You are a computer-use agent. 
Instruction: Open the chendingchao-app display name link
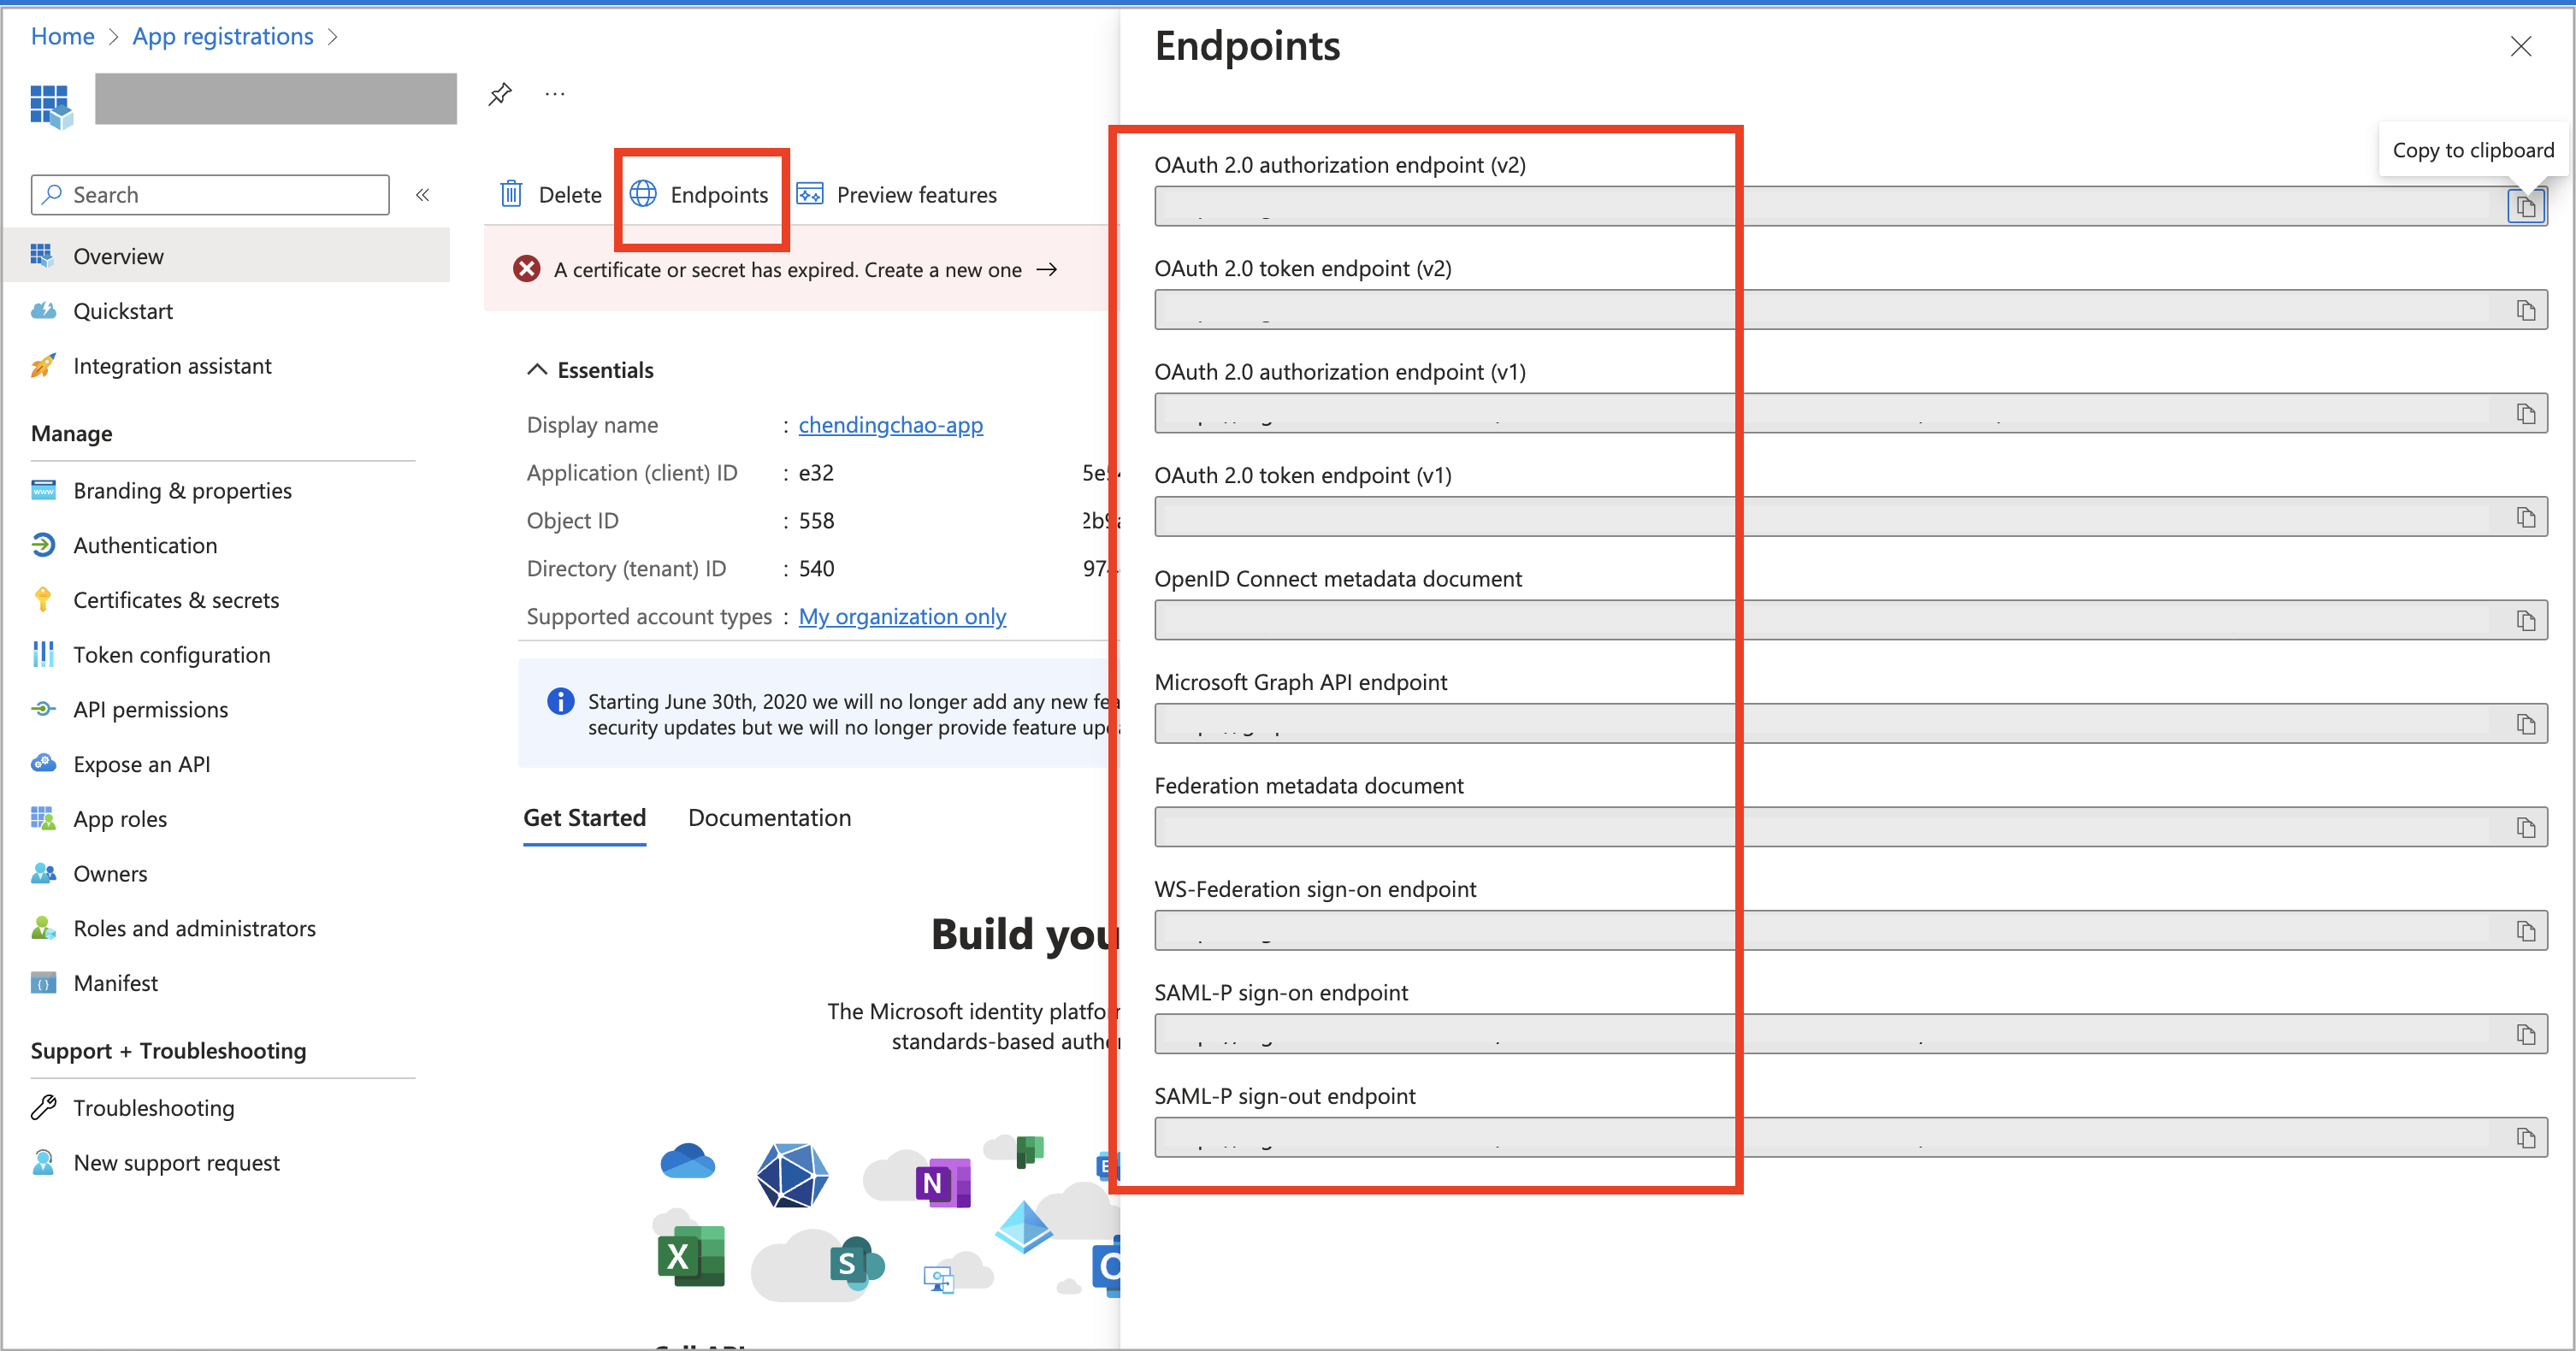click(x=890, y=424)
